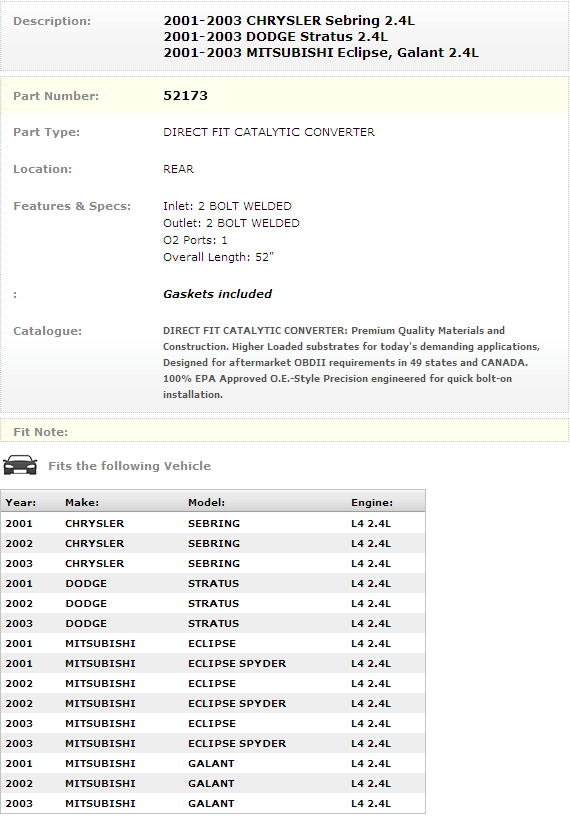Select the 2002 Chrysler Sebring row
The width and height of the screenshot is (570, 816).
pos(213,543)
